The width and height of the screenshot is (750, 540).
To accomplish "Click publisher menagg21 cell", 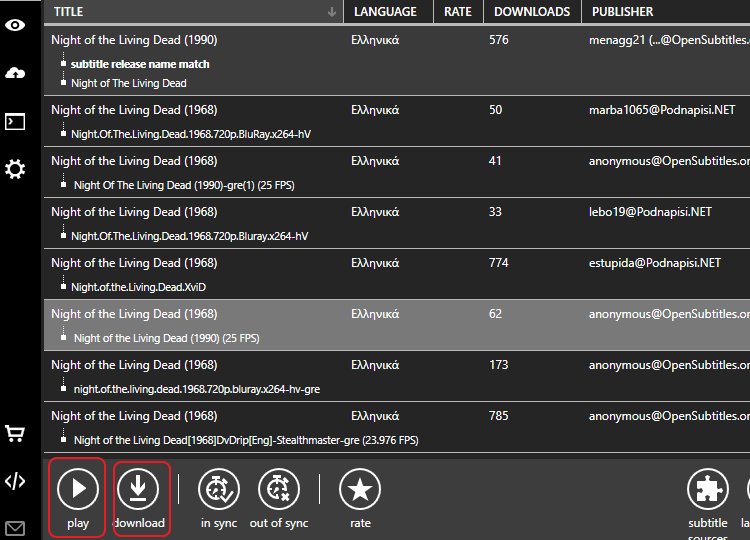I will tap(669, 40).
